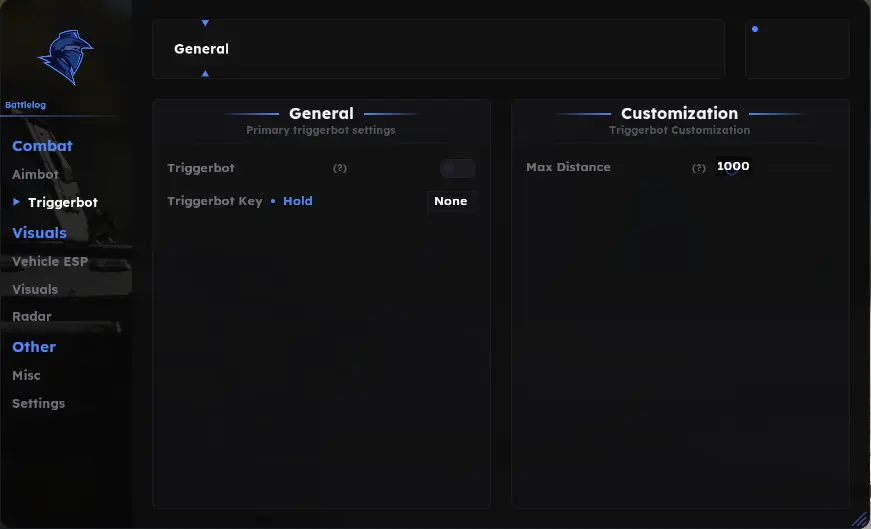
Task: Click the blue dot in top-right box
Action: [755, 29]
